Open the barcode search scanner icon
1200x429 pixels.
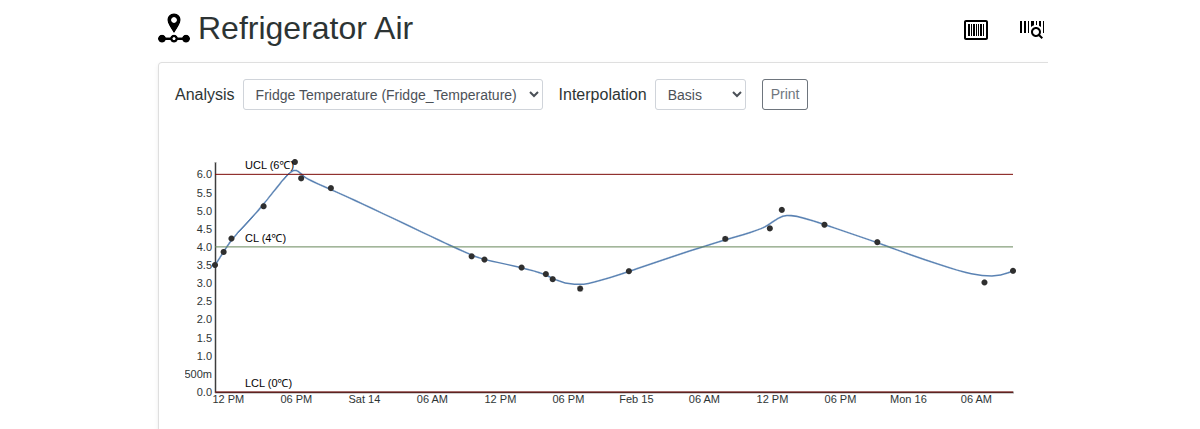(1031, 29)
